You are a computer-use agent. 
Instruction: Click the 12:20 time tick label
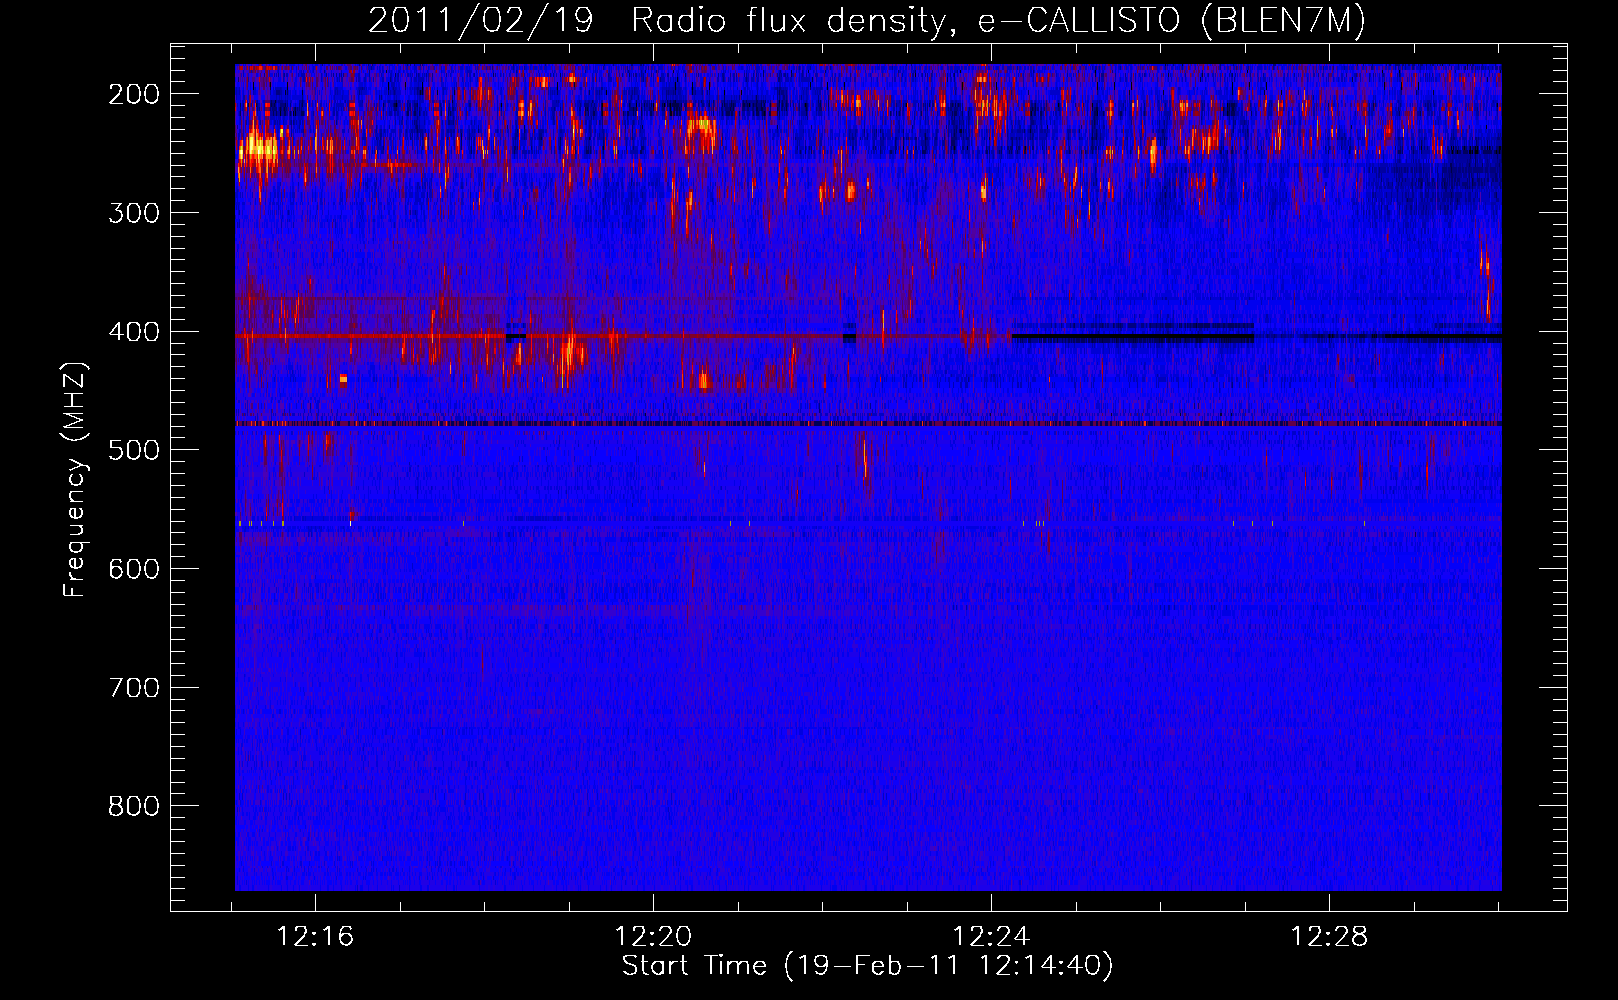click(654, 937)
